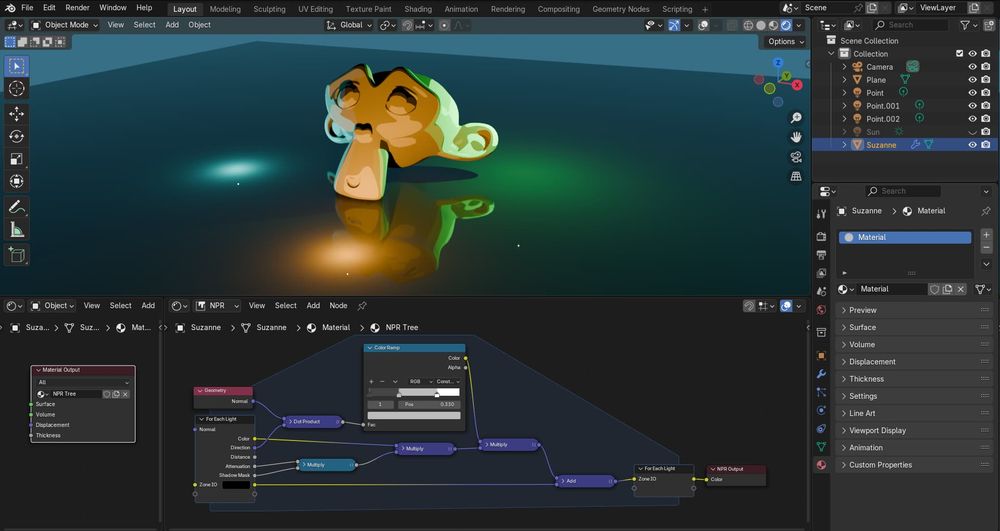Click the Blender logo menu icon
Image resolution: width=1000 pixels, height=531 pixels.
coord(10,8)
